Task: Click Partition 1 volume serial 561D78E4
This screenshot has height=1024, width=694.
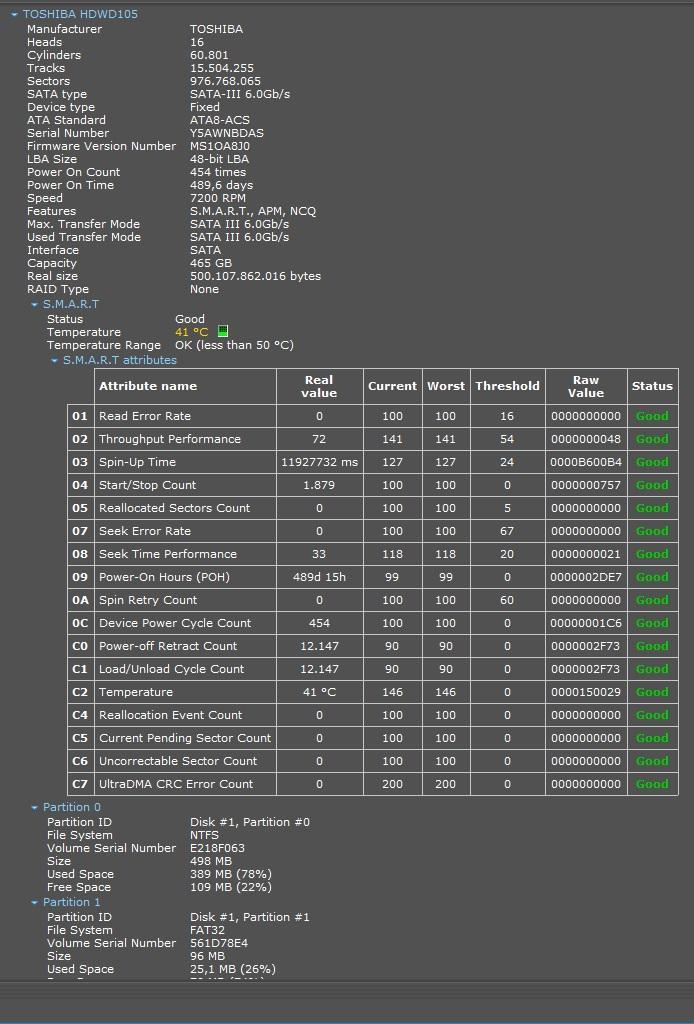Action: click(219, 943)
